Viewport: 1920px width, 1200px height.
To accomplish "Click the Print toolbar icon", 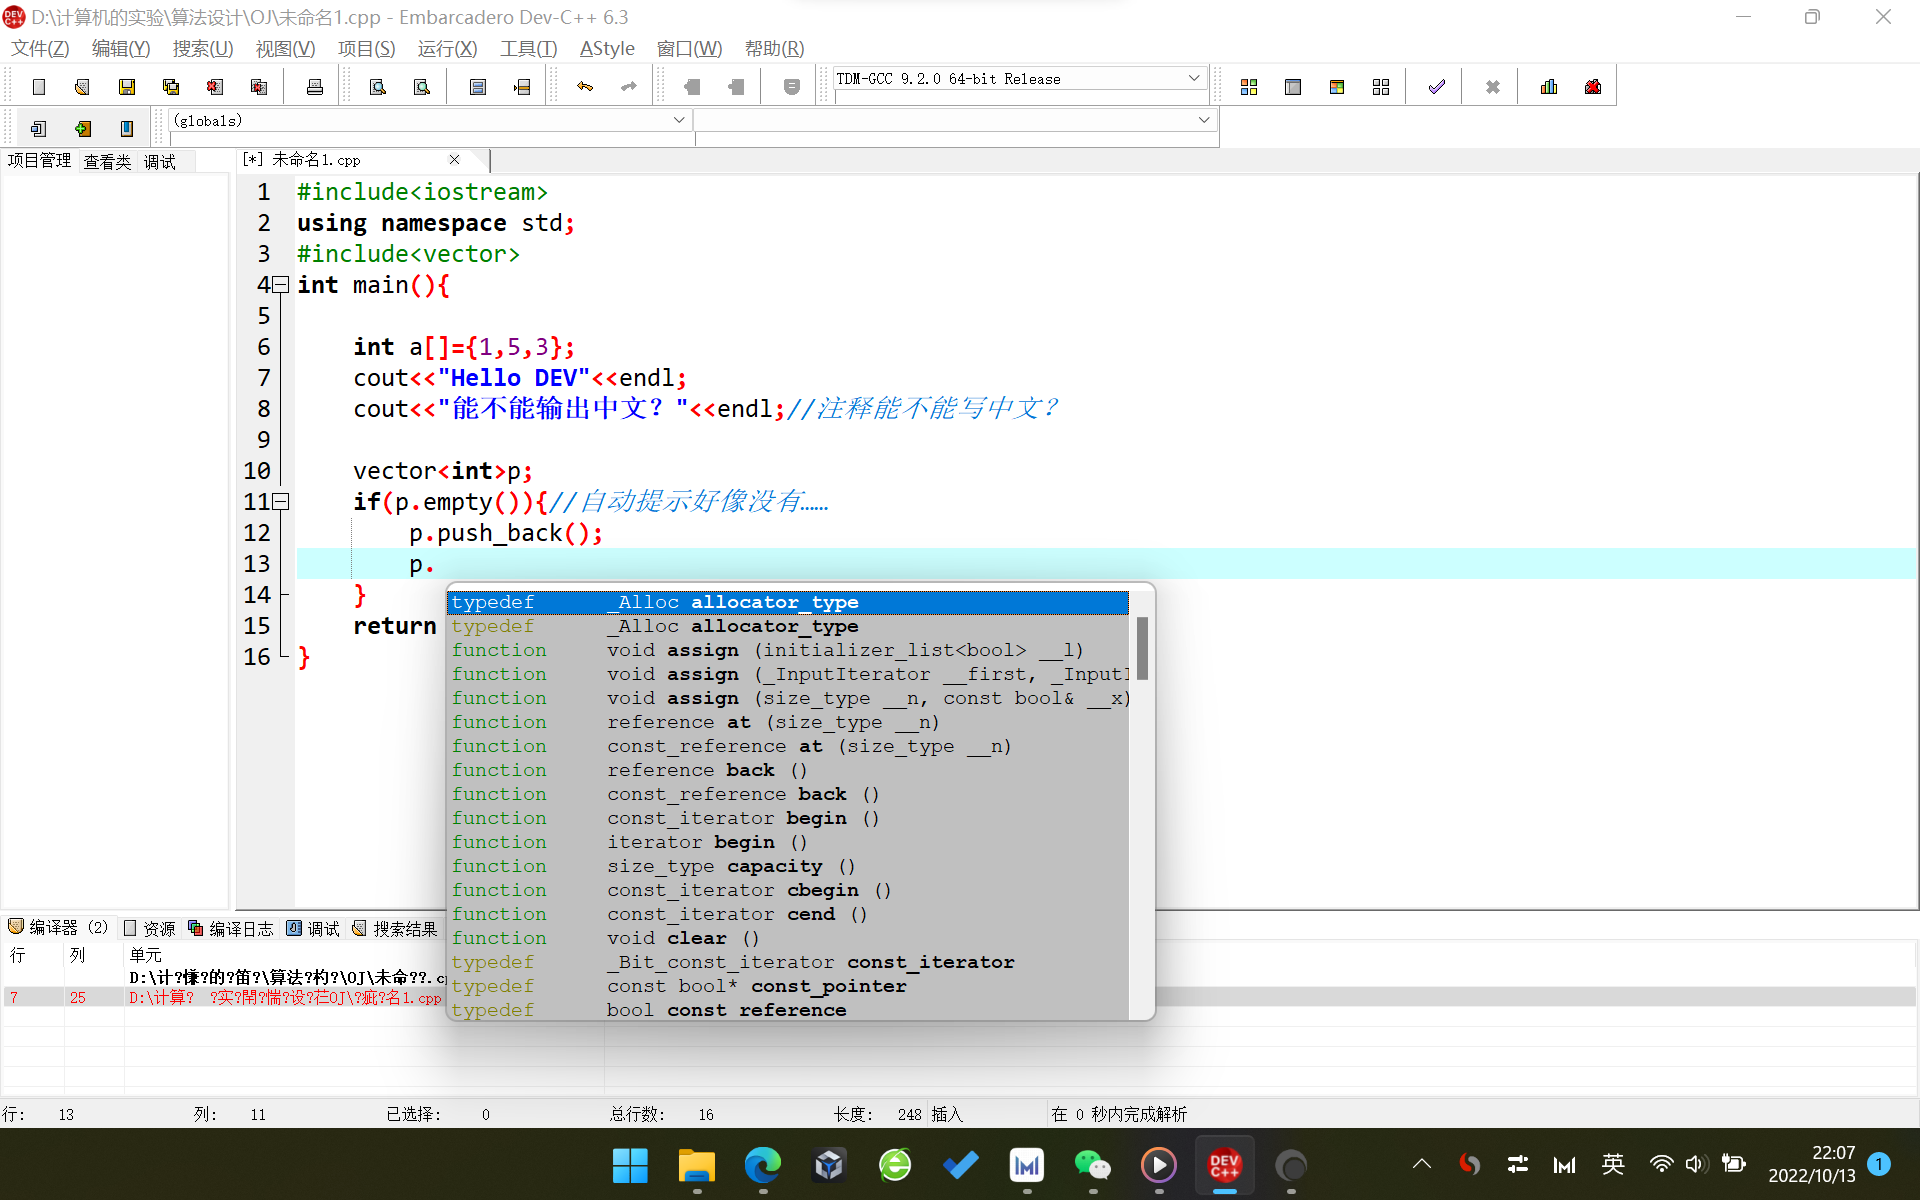I will click(x=314, y=87).
